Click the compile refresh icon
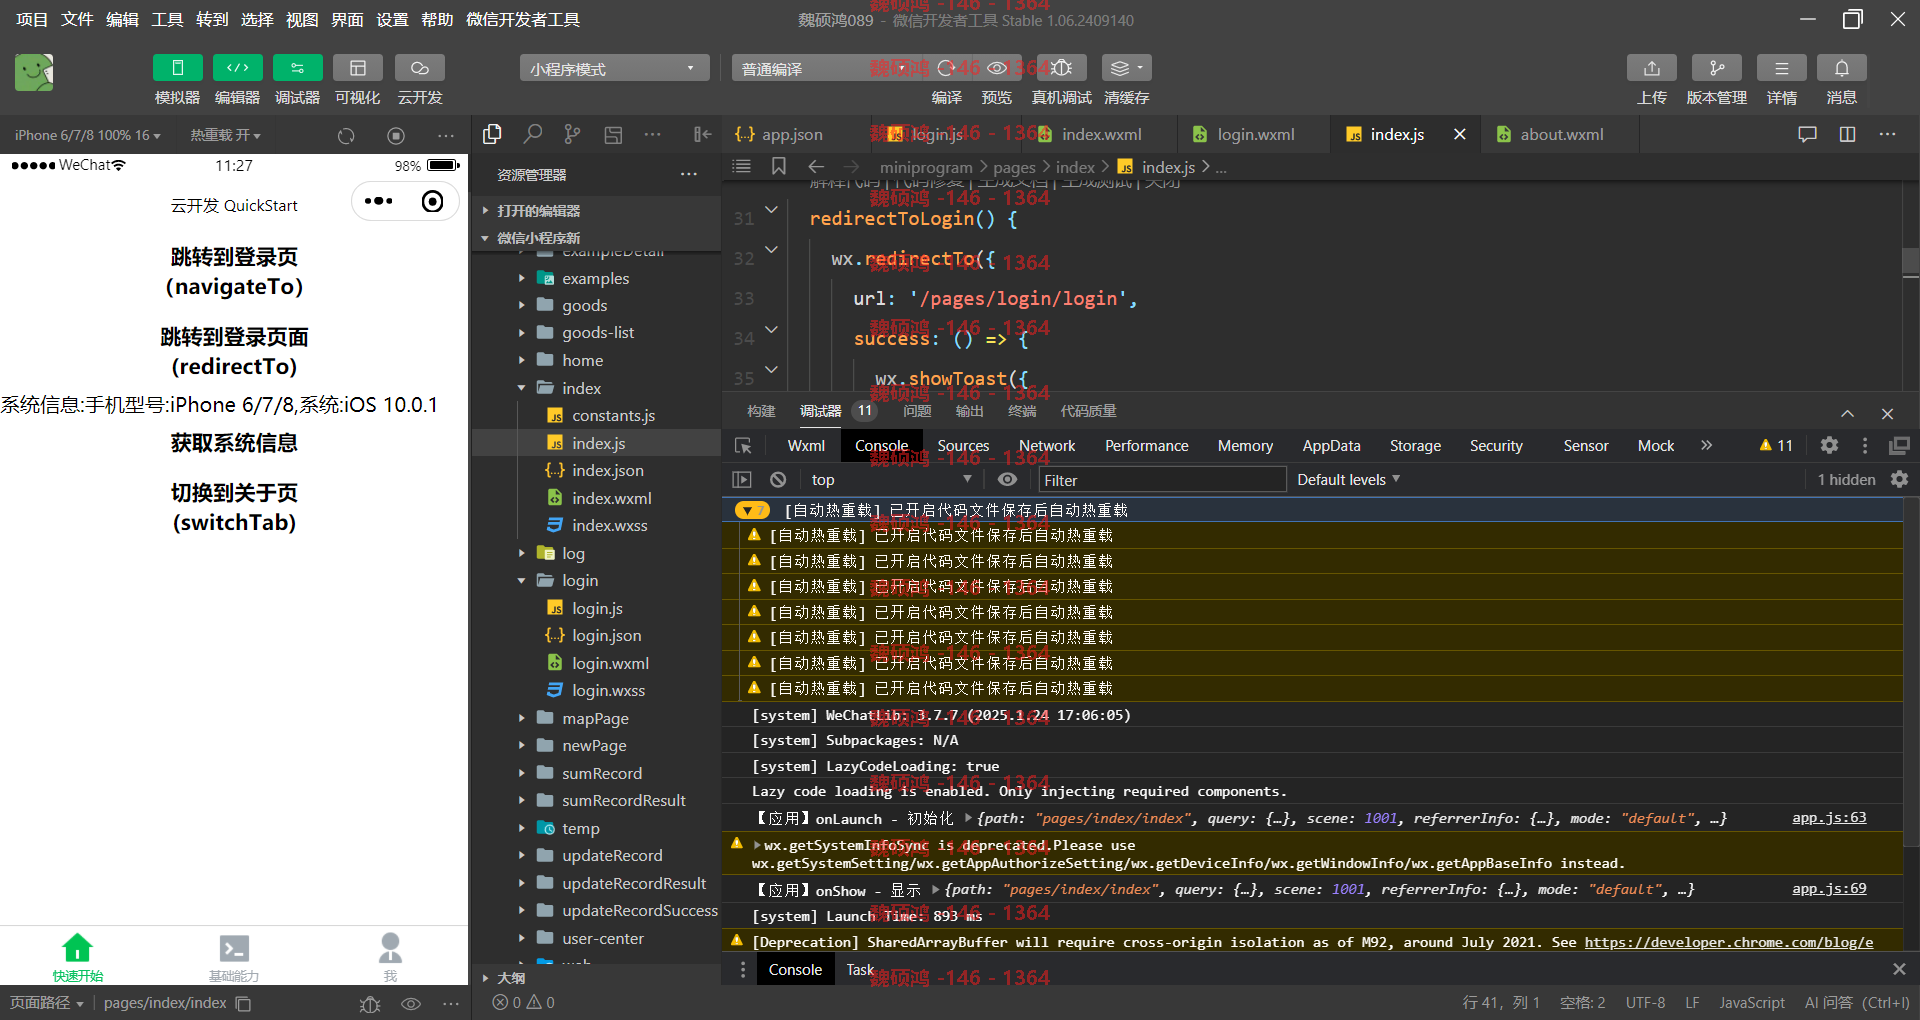 946,68
